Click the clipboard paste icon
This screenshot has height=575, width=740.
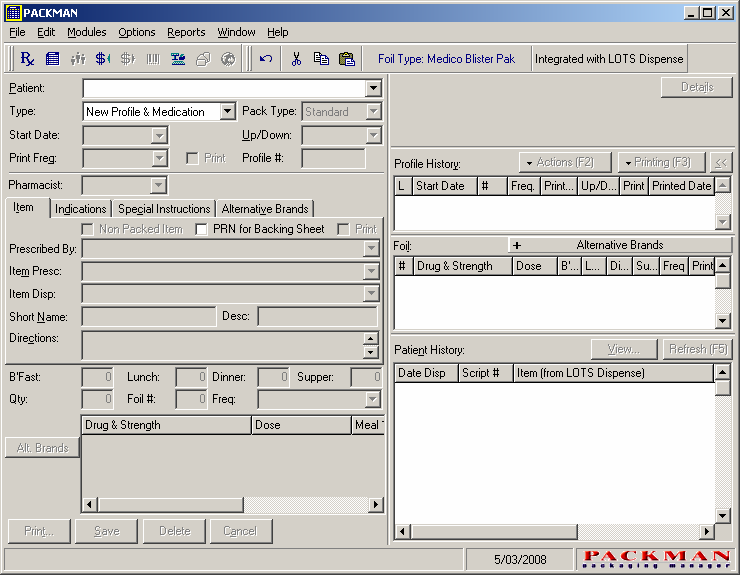point(346,59)
